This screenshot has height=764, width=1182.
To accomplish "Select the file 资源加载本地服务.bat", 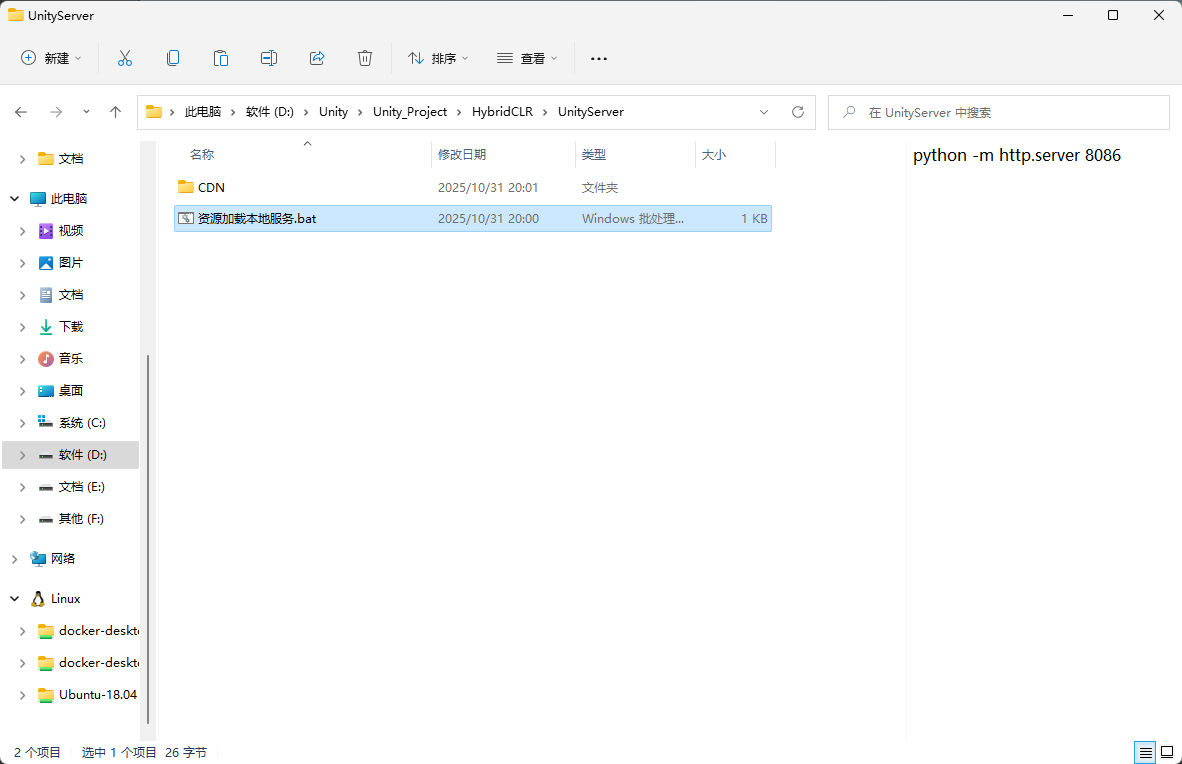I will tap(473, 219).
